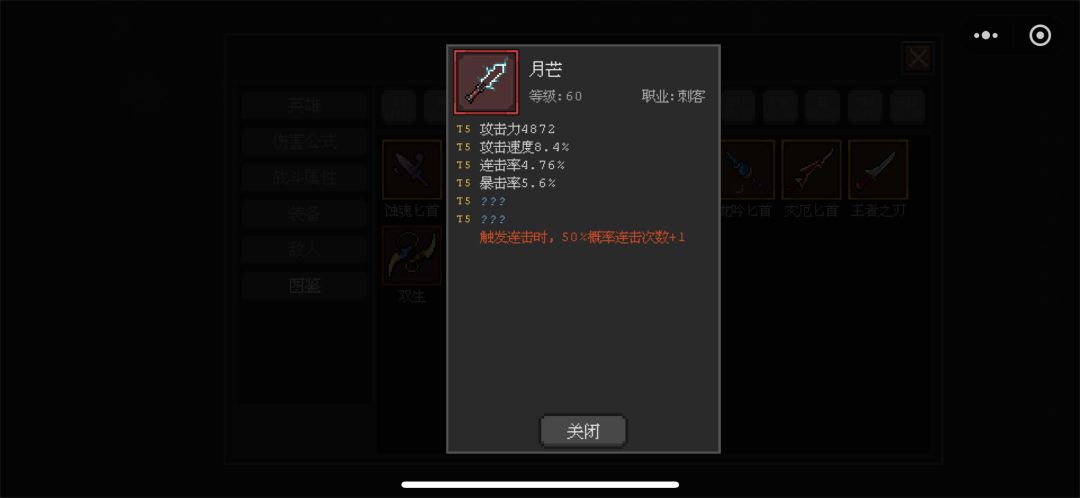Switch to the 战斗属性 sidebar tab
Viewport: 1080px width, 498px height.
click(x=304, y=177)
